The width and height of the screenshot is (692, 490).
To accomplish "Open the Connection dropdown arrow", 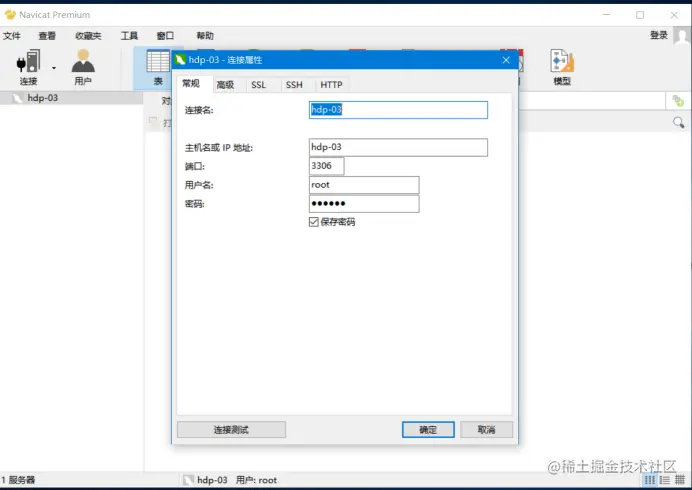I will pyautogui.click(x=54, y=68).
